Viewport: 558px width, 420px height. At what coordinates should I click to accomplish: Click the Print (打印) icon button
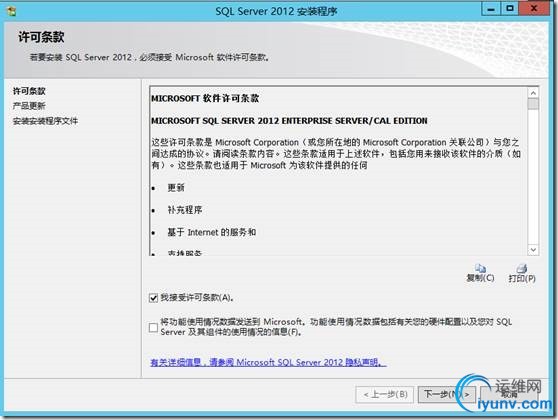522,273
